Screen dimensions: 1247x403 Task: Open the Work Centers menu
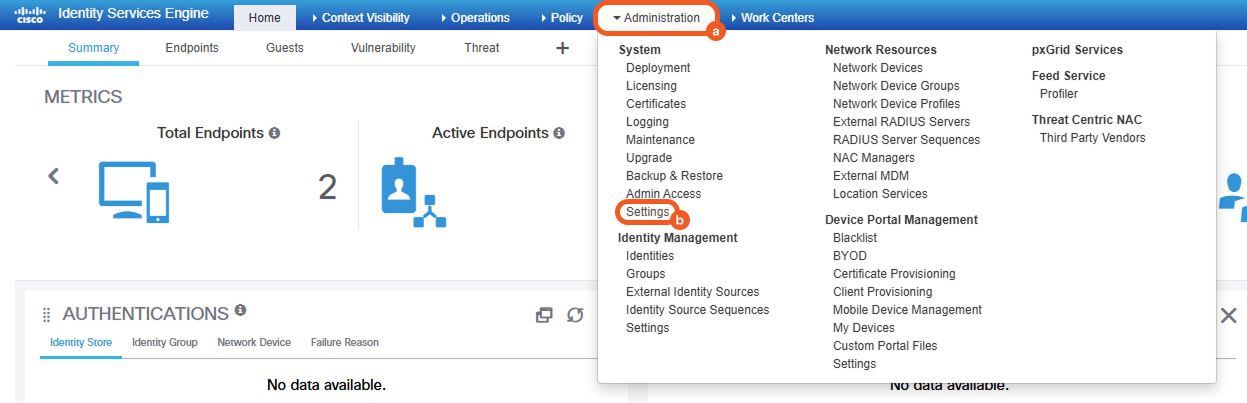click(771, 18)
